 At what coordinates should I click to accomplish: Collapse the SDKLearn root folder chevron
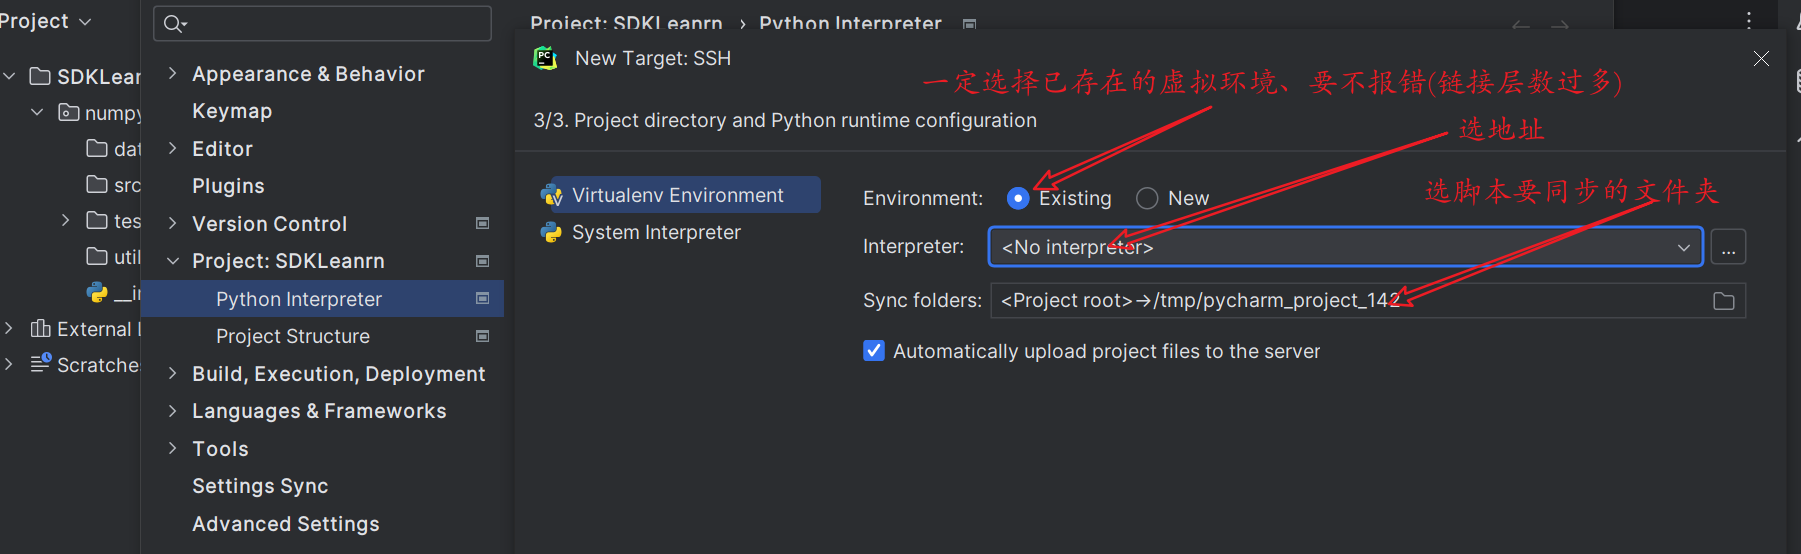pos(10,76)
